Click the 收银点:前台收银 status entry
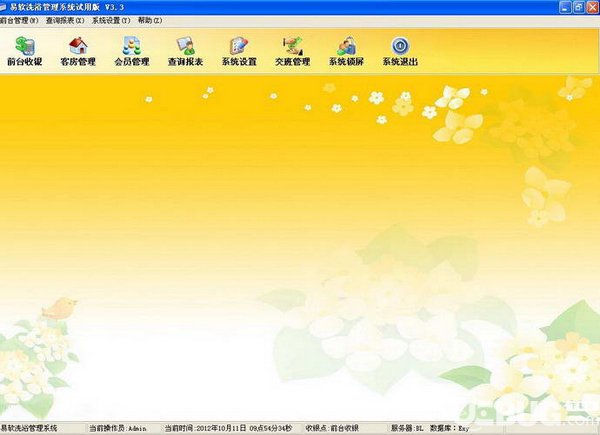 pos(332,428)
